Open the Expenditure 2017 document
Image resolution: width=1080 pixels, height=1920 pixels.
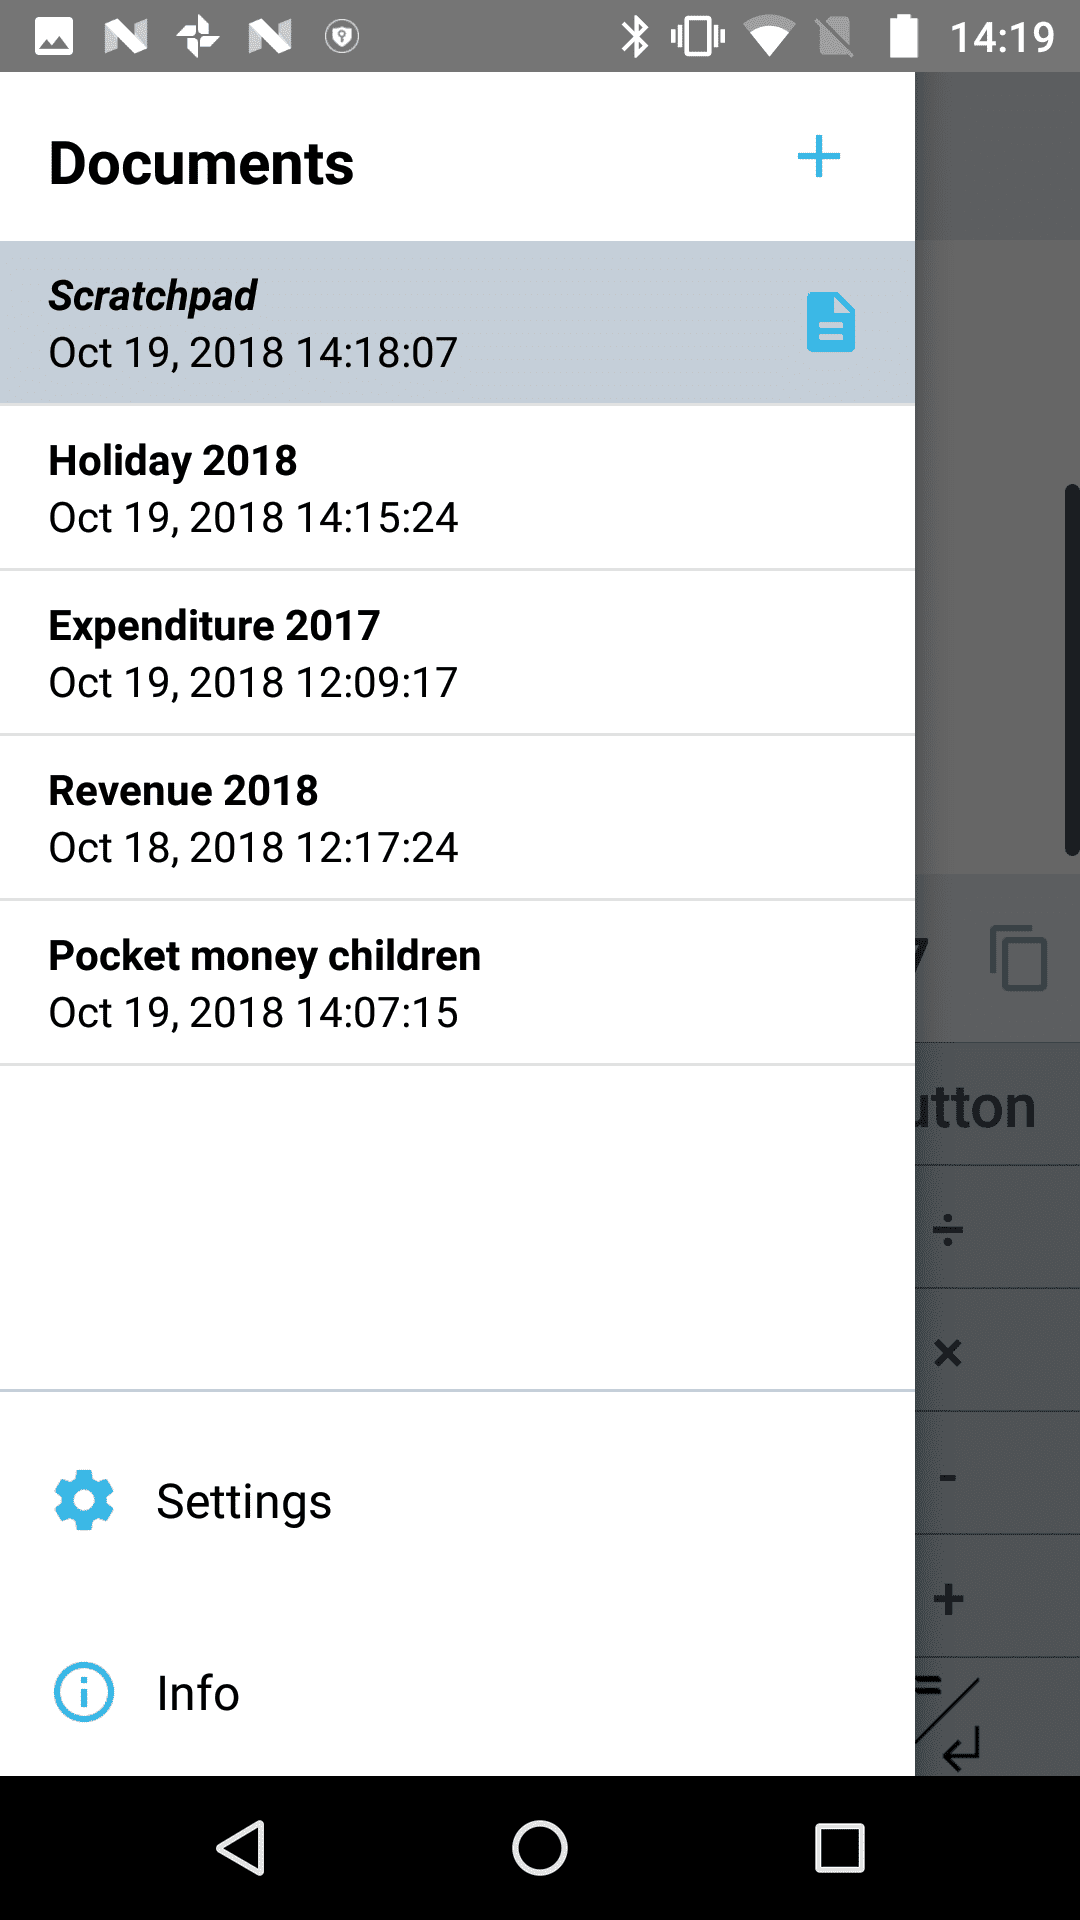(400, 653)
